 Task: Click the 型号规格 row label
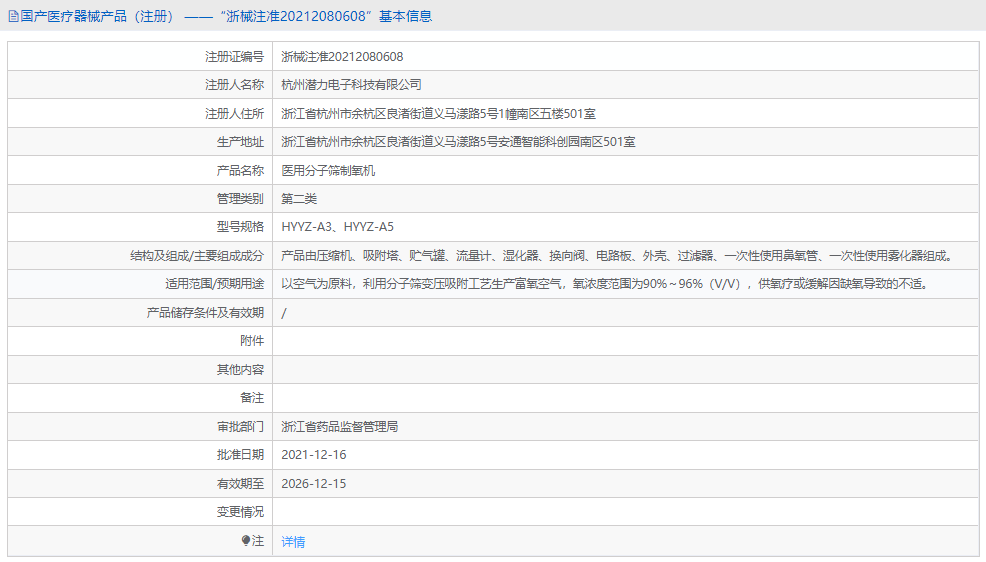coord(240,227)
